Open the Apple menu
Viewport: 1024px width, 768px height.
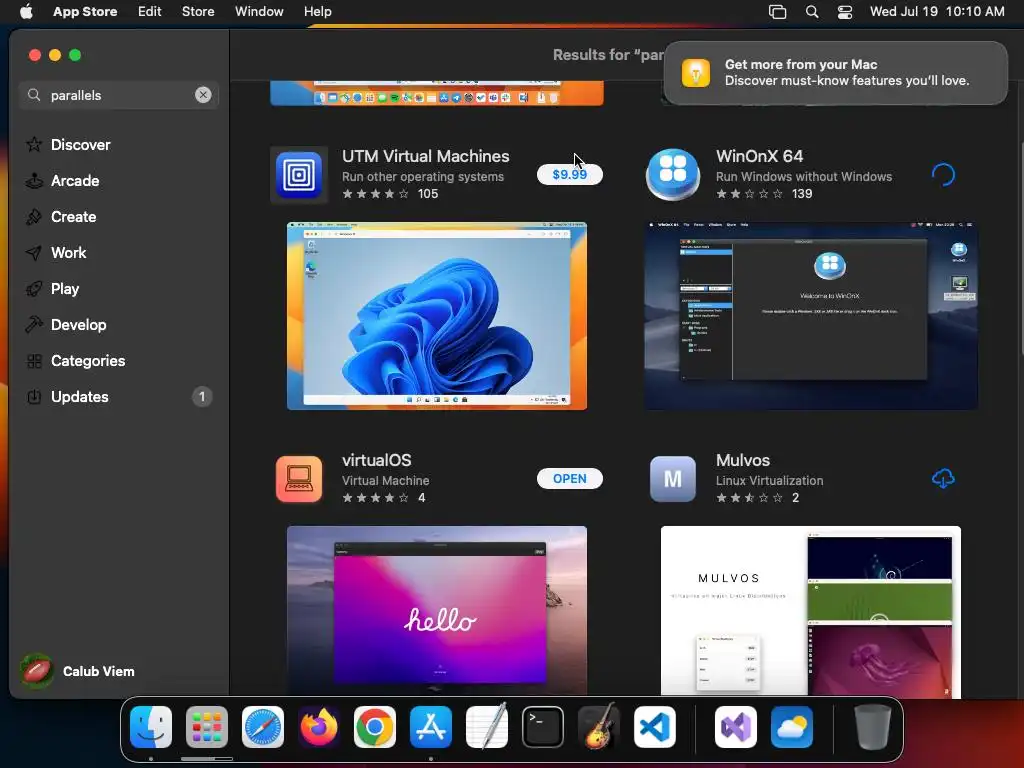click(26, 12)
